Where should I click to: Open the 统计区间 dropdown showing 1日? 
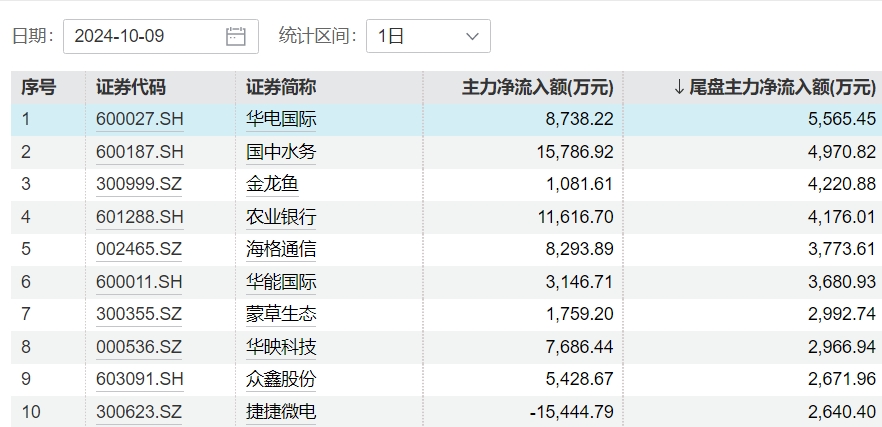click(428, 37)
